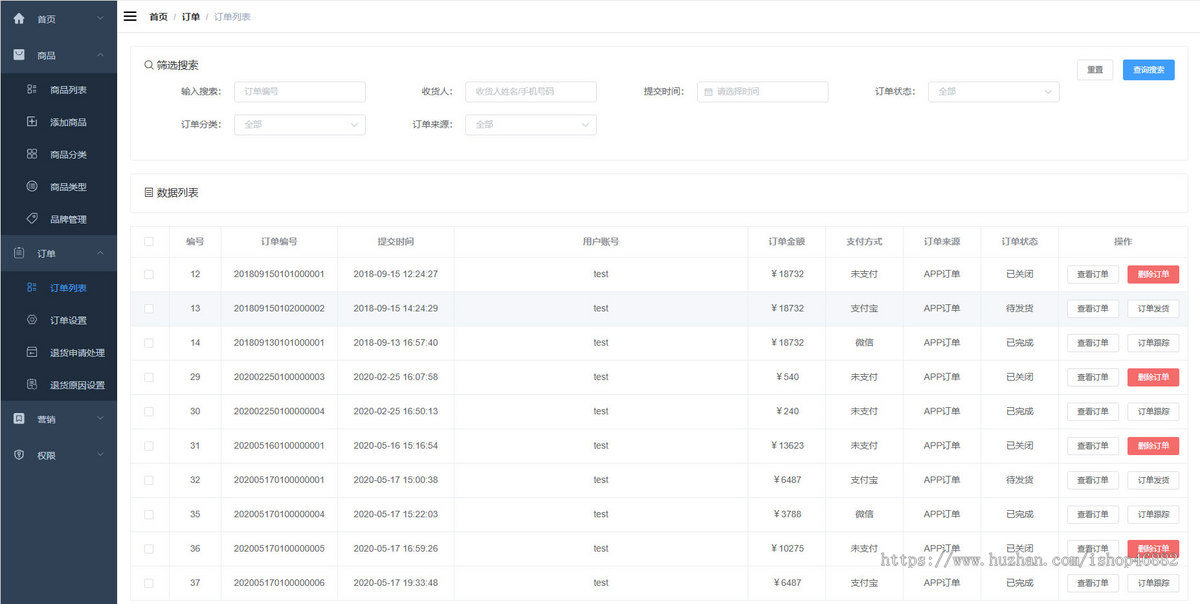Check the row checkbox for order 32
The height and width of the screenshot is (604, 1200).
pos(149,479)
